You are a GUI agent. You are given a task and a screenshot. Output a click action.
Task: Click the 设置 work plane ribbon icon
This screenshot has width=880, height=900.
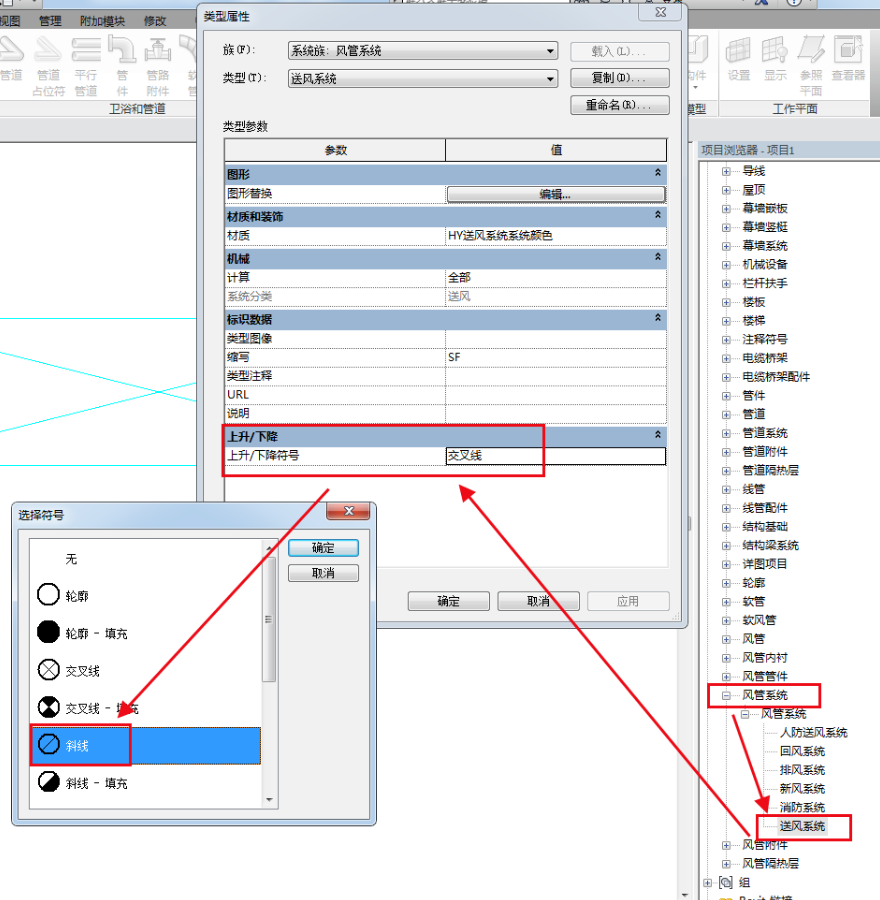click(738, 56)
